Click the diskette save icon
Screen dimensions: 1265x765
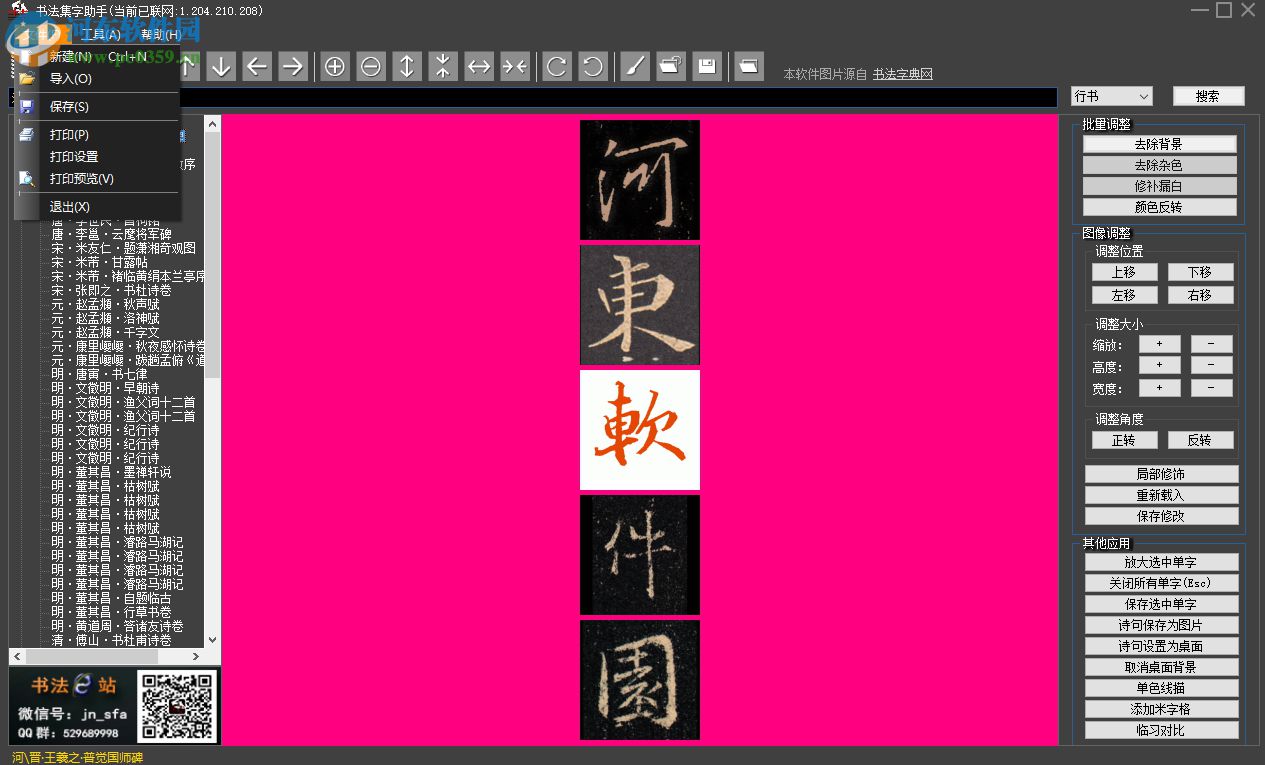pos(707,66)
